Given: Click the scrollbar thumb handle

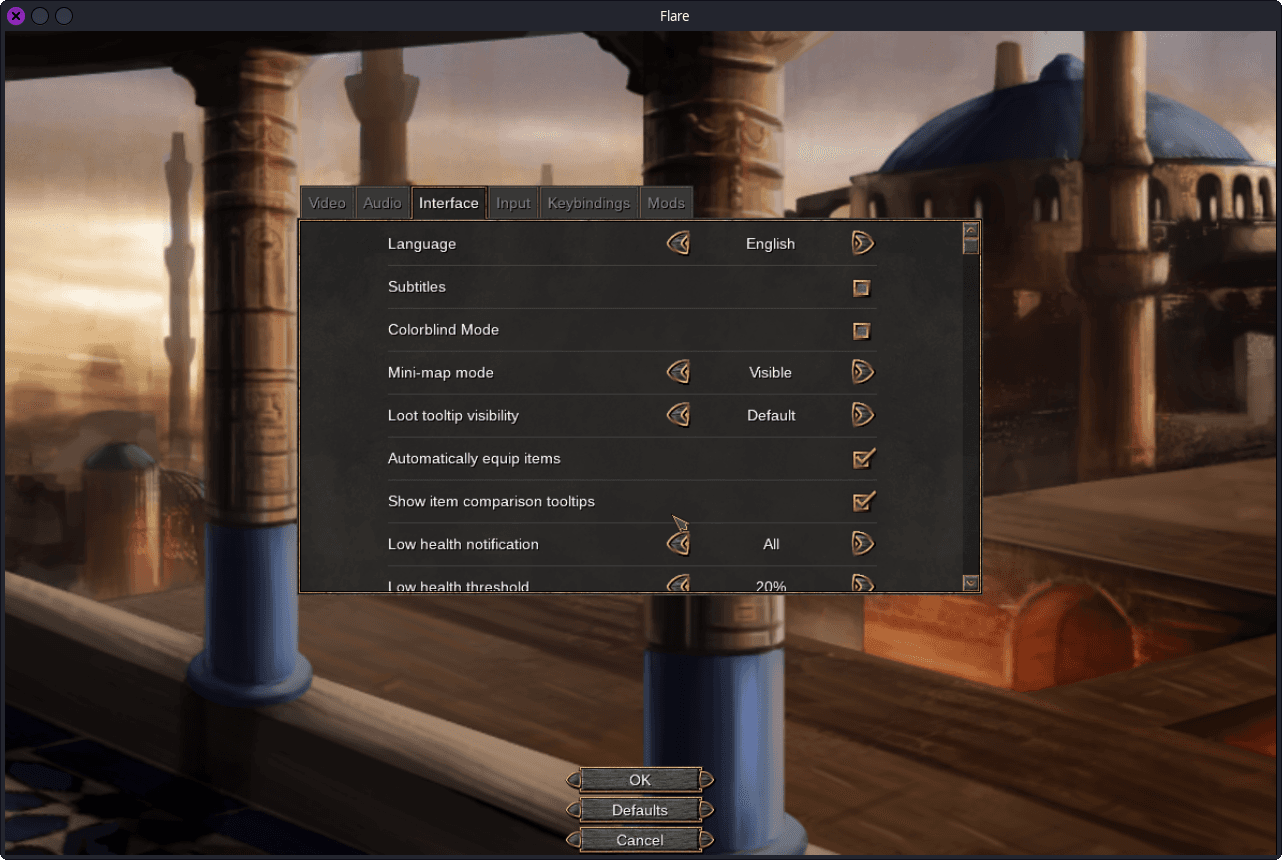Looking at the screenshot, I should 970,246.
